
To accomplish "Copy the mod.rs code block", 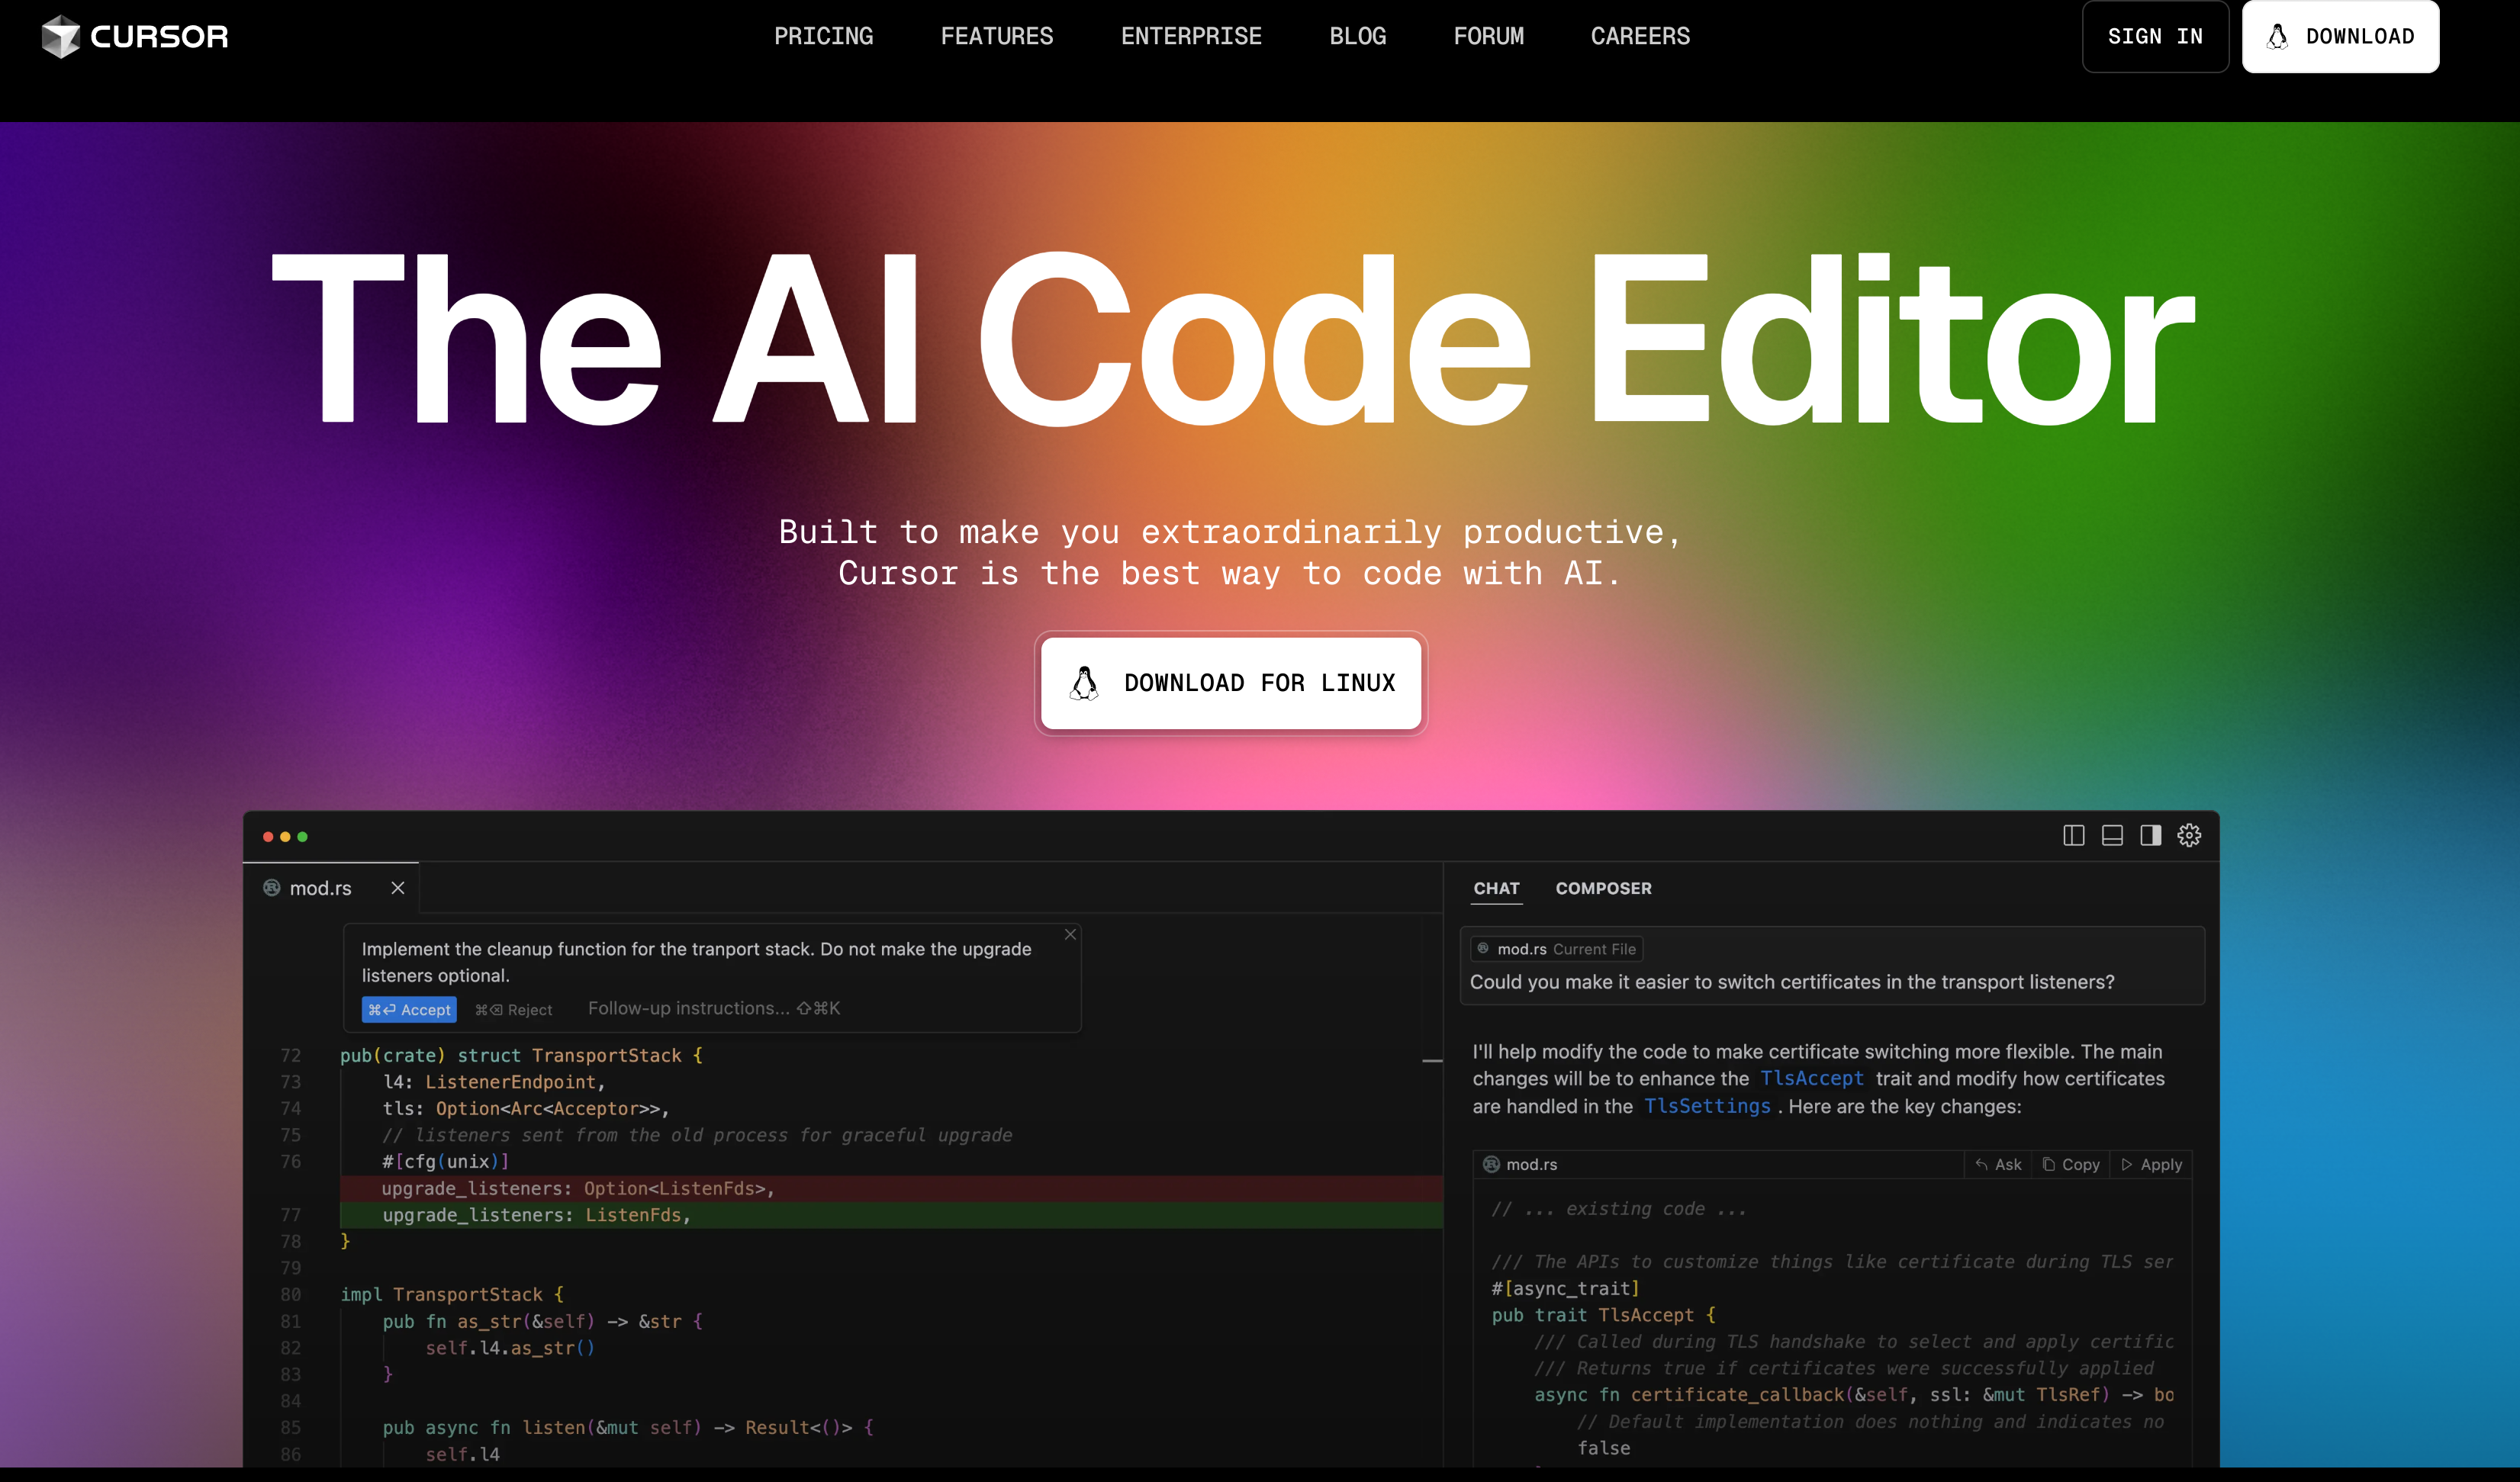I will [x=2071, y=1165].
